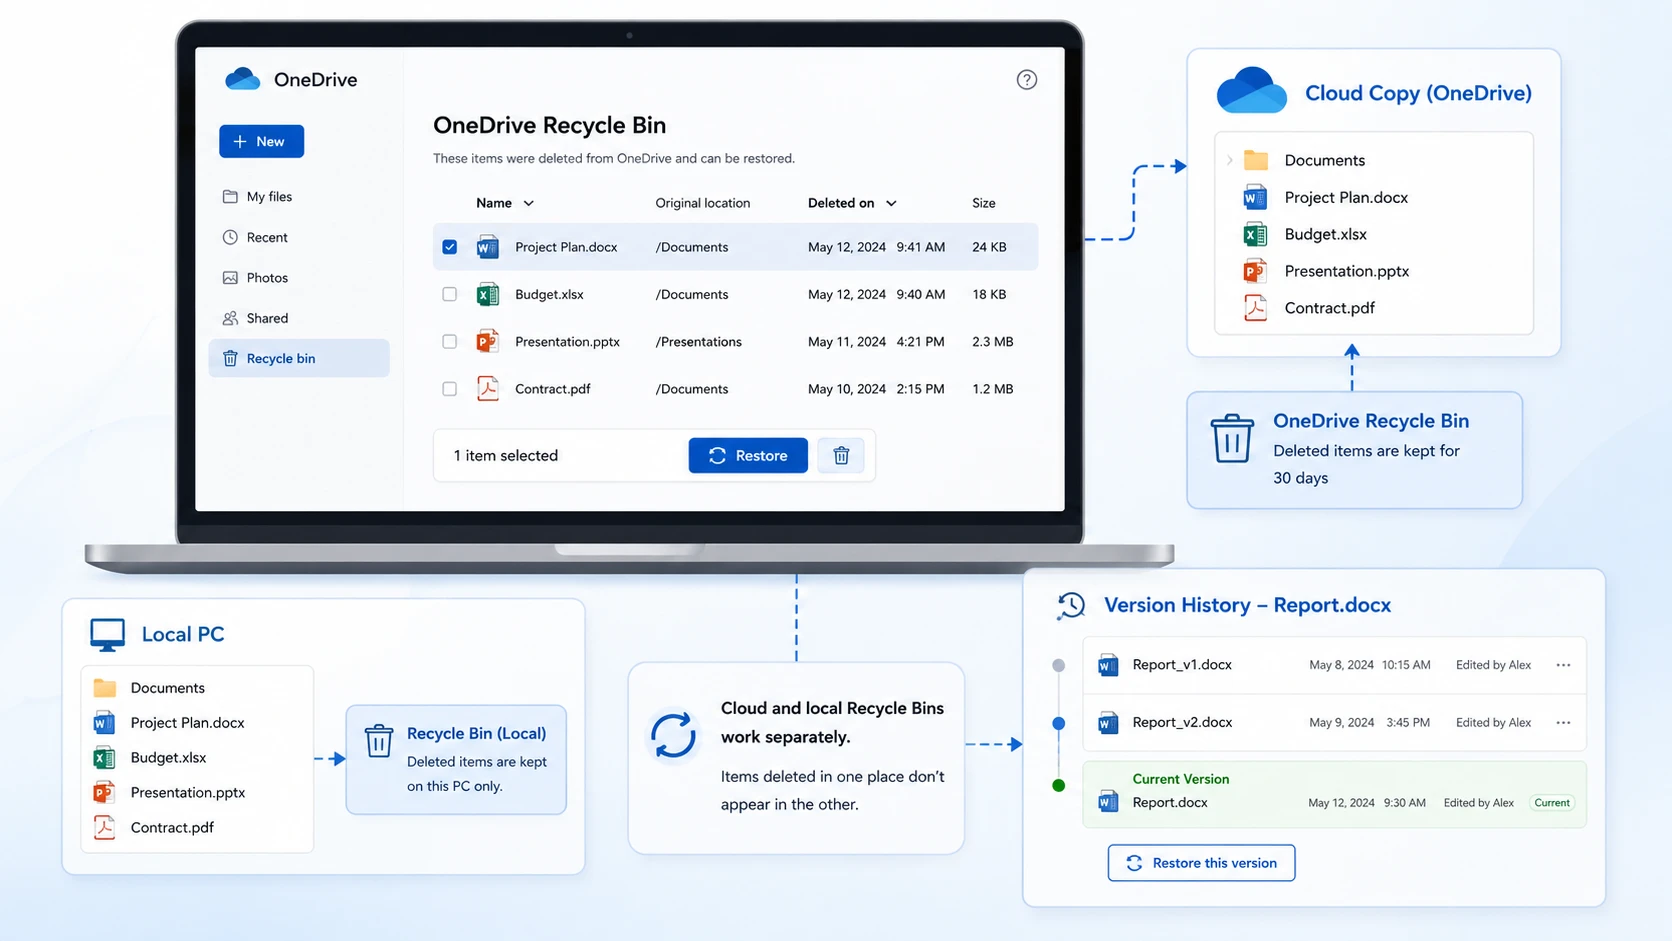
Task: Click the 2.3 MB size value
Action: (992, 341)
